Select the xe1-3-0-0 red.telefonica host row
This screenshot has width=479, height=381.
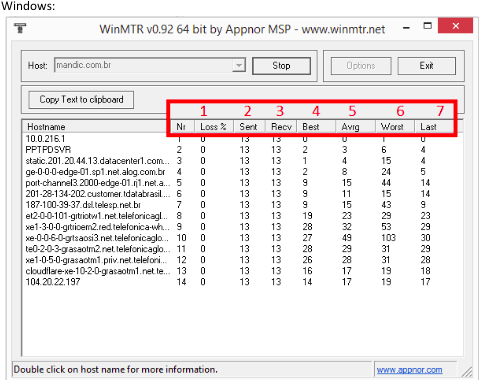pos(242,227)
